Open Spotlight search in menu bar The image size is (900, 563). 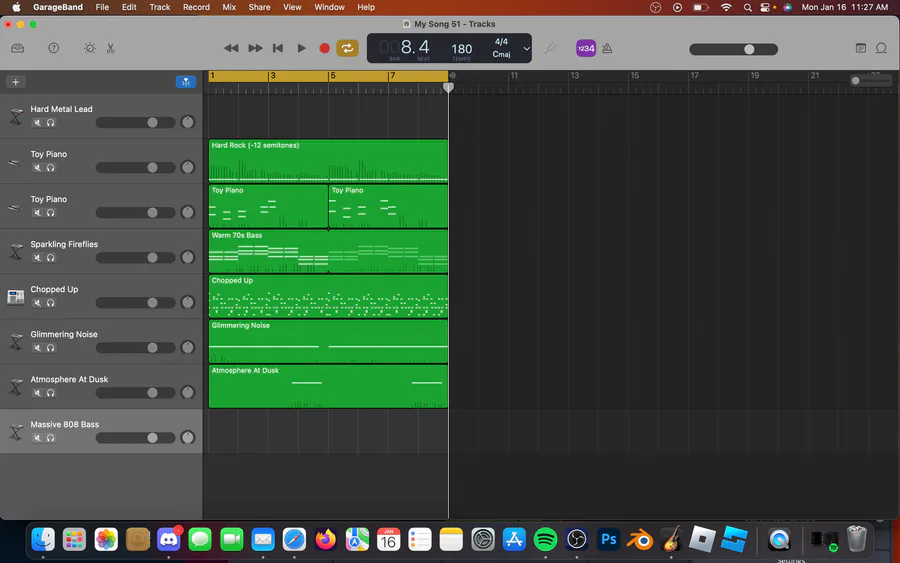click(747, 7)
